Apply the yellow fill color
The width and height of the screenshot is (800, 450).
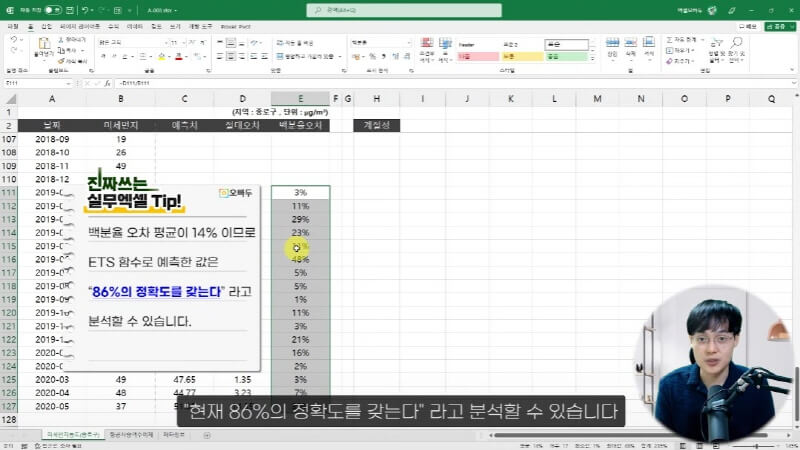click(x=162, y=56)
